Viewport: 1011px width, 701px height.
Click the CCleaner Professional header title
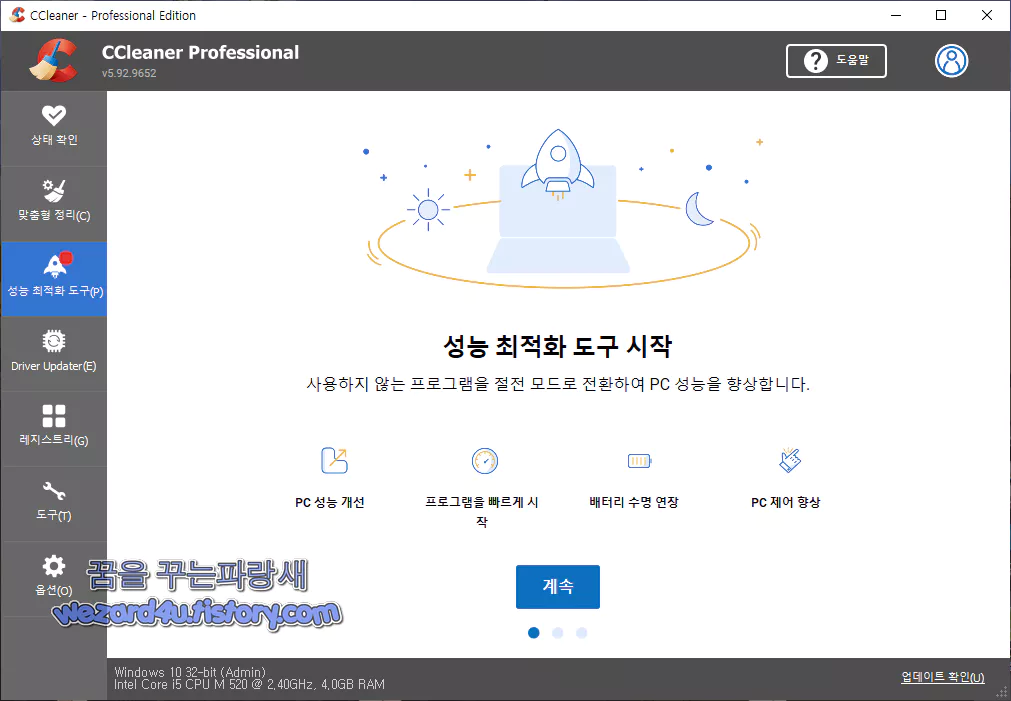200,52
